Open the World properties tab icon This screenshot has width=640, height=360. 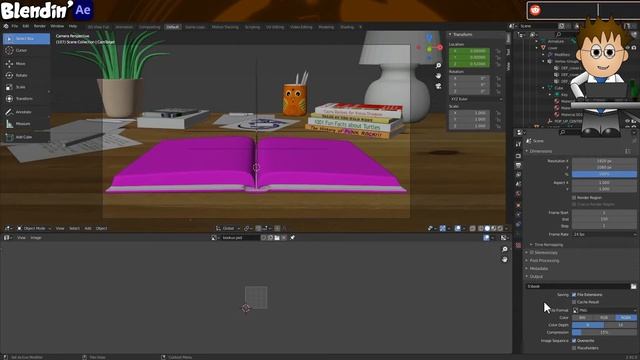tap(518, 194)
